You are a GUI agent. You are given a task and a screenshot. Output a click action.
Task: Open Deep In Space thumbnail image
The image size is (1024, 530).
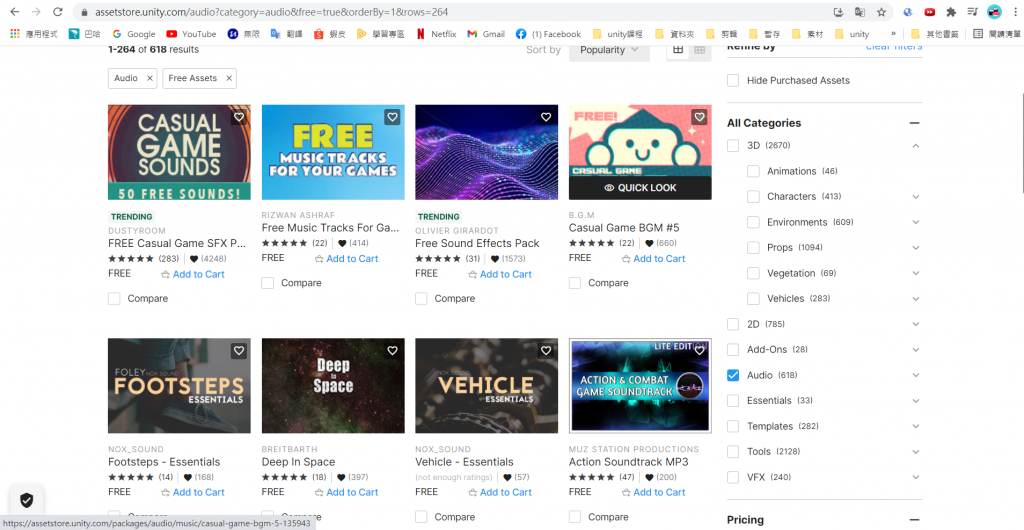[333, 386]
